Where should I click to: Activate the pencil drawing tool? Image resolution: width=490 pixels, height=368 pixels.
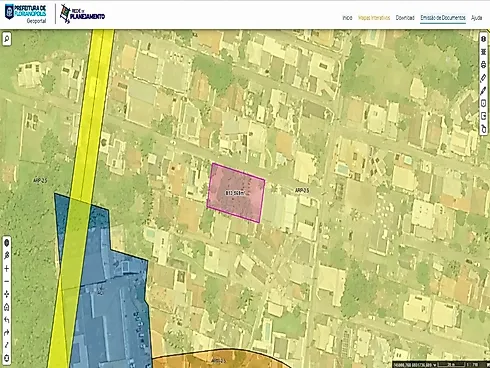pos(484,90)
